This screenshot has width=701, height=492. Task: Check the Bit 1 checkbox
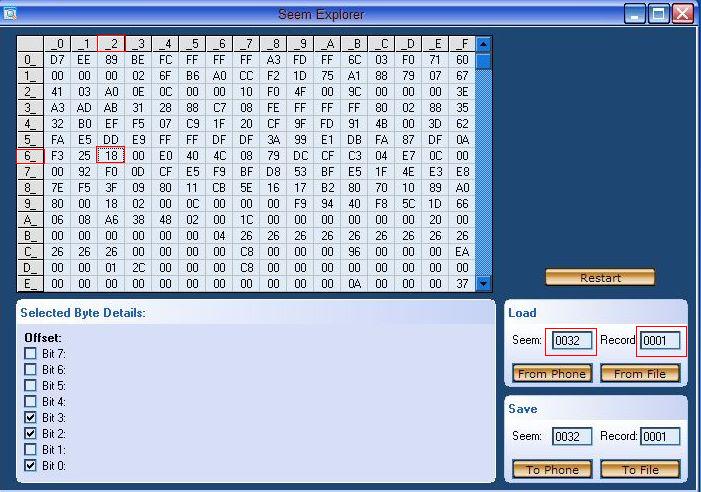tap(30, 449)
